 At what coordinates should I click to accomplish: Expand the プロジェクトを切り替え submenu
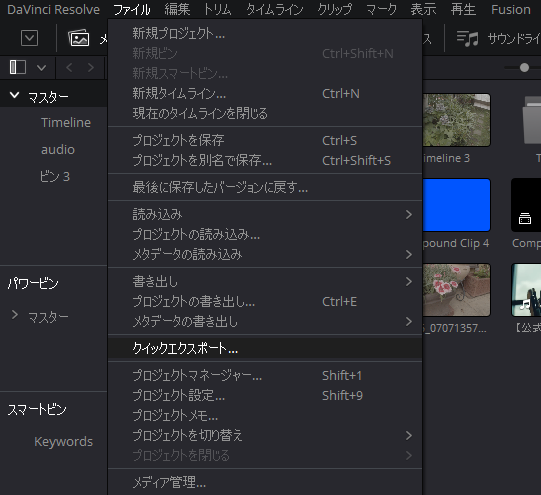click(x=265, y=436)
